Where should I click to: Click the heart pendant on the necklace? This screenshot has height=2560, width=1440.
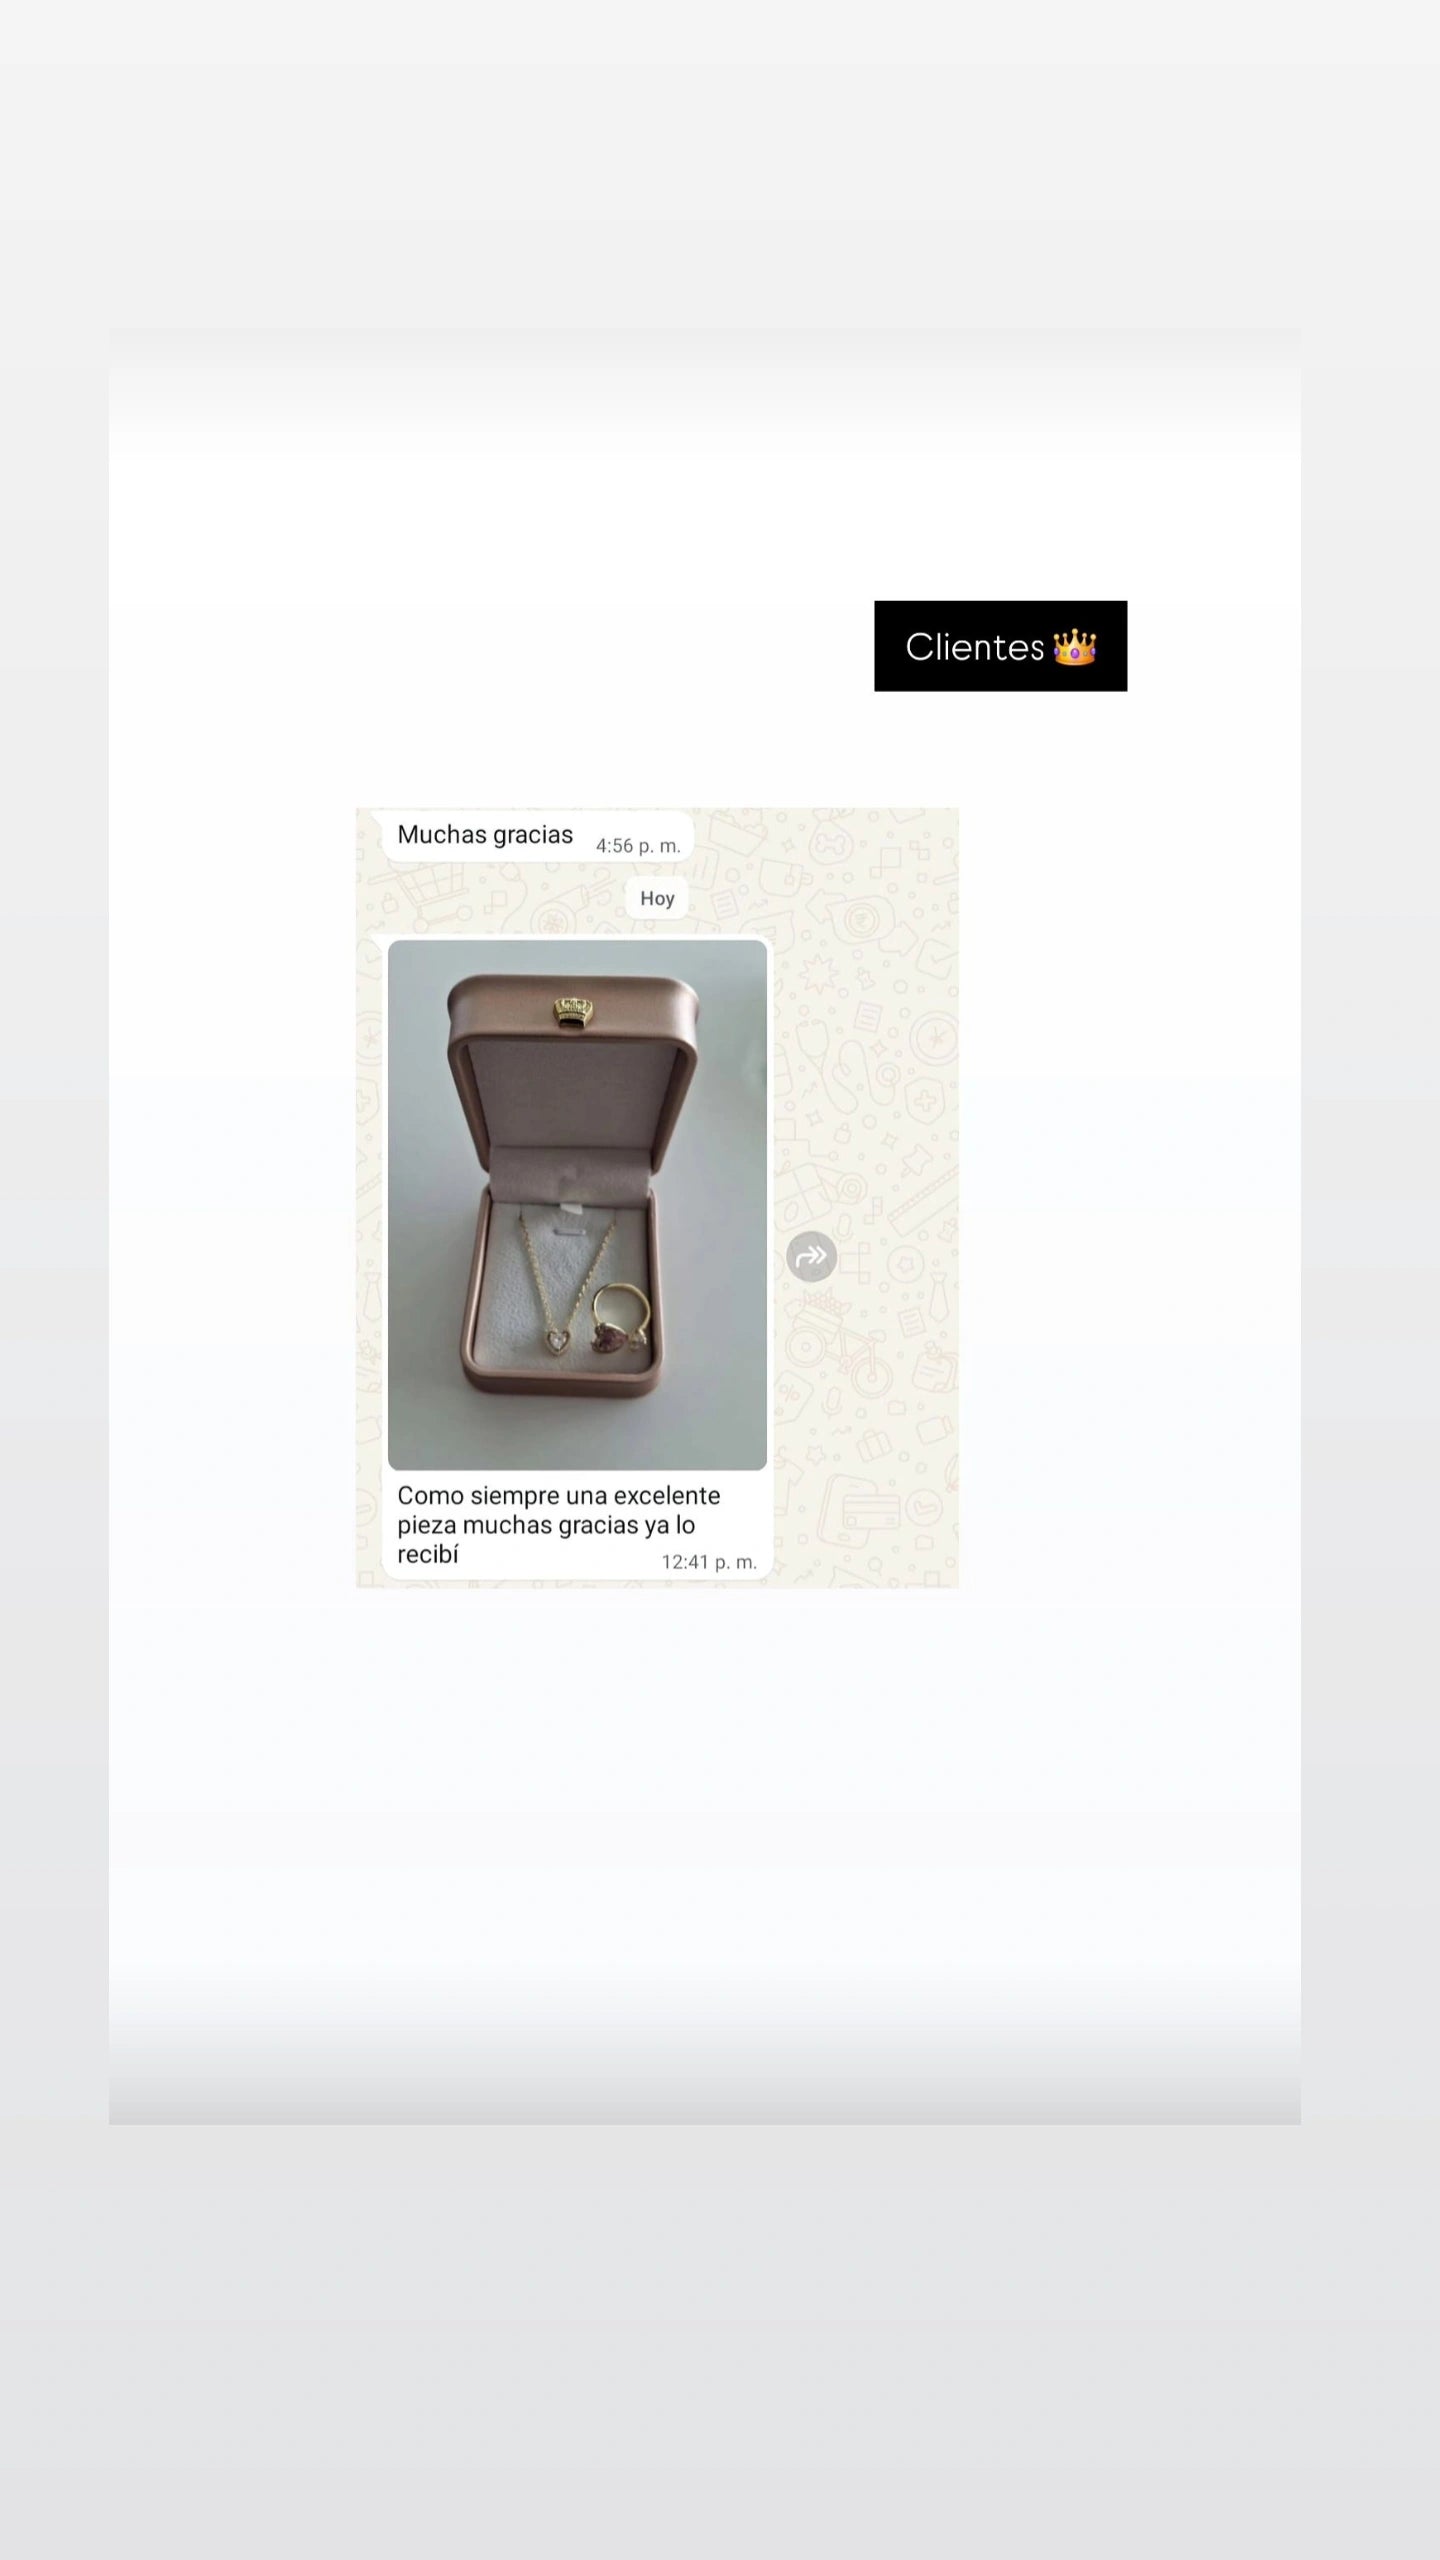click(x=553, y=1339)
